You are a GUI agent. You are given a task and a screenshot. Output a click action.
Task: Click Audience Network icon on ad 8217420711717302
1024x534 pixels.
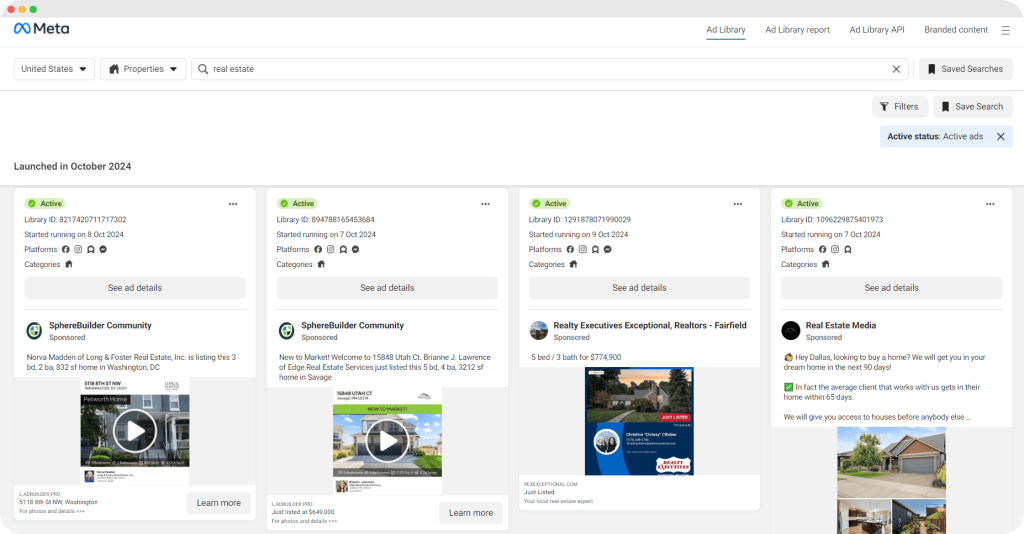click(91, 249)
